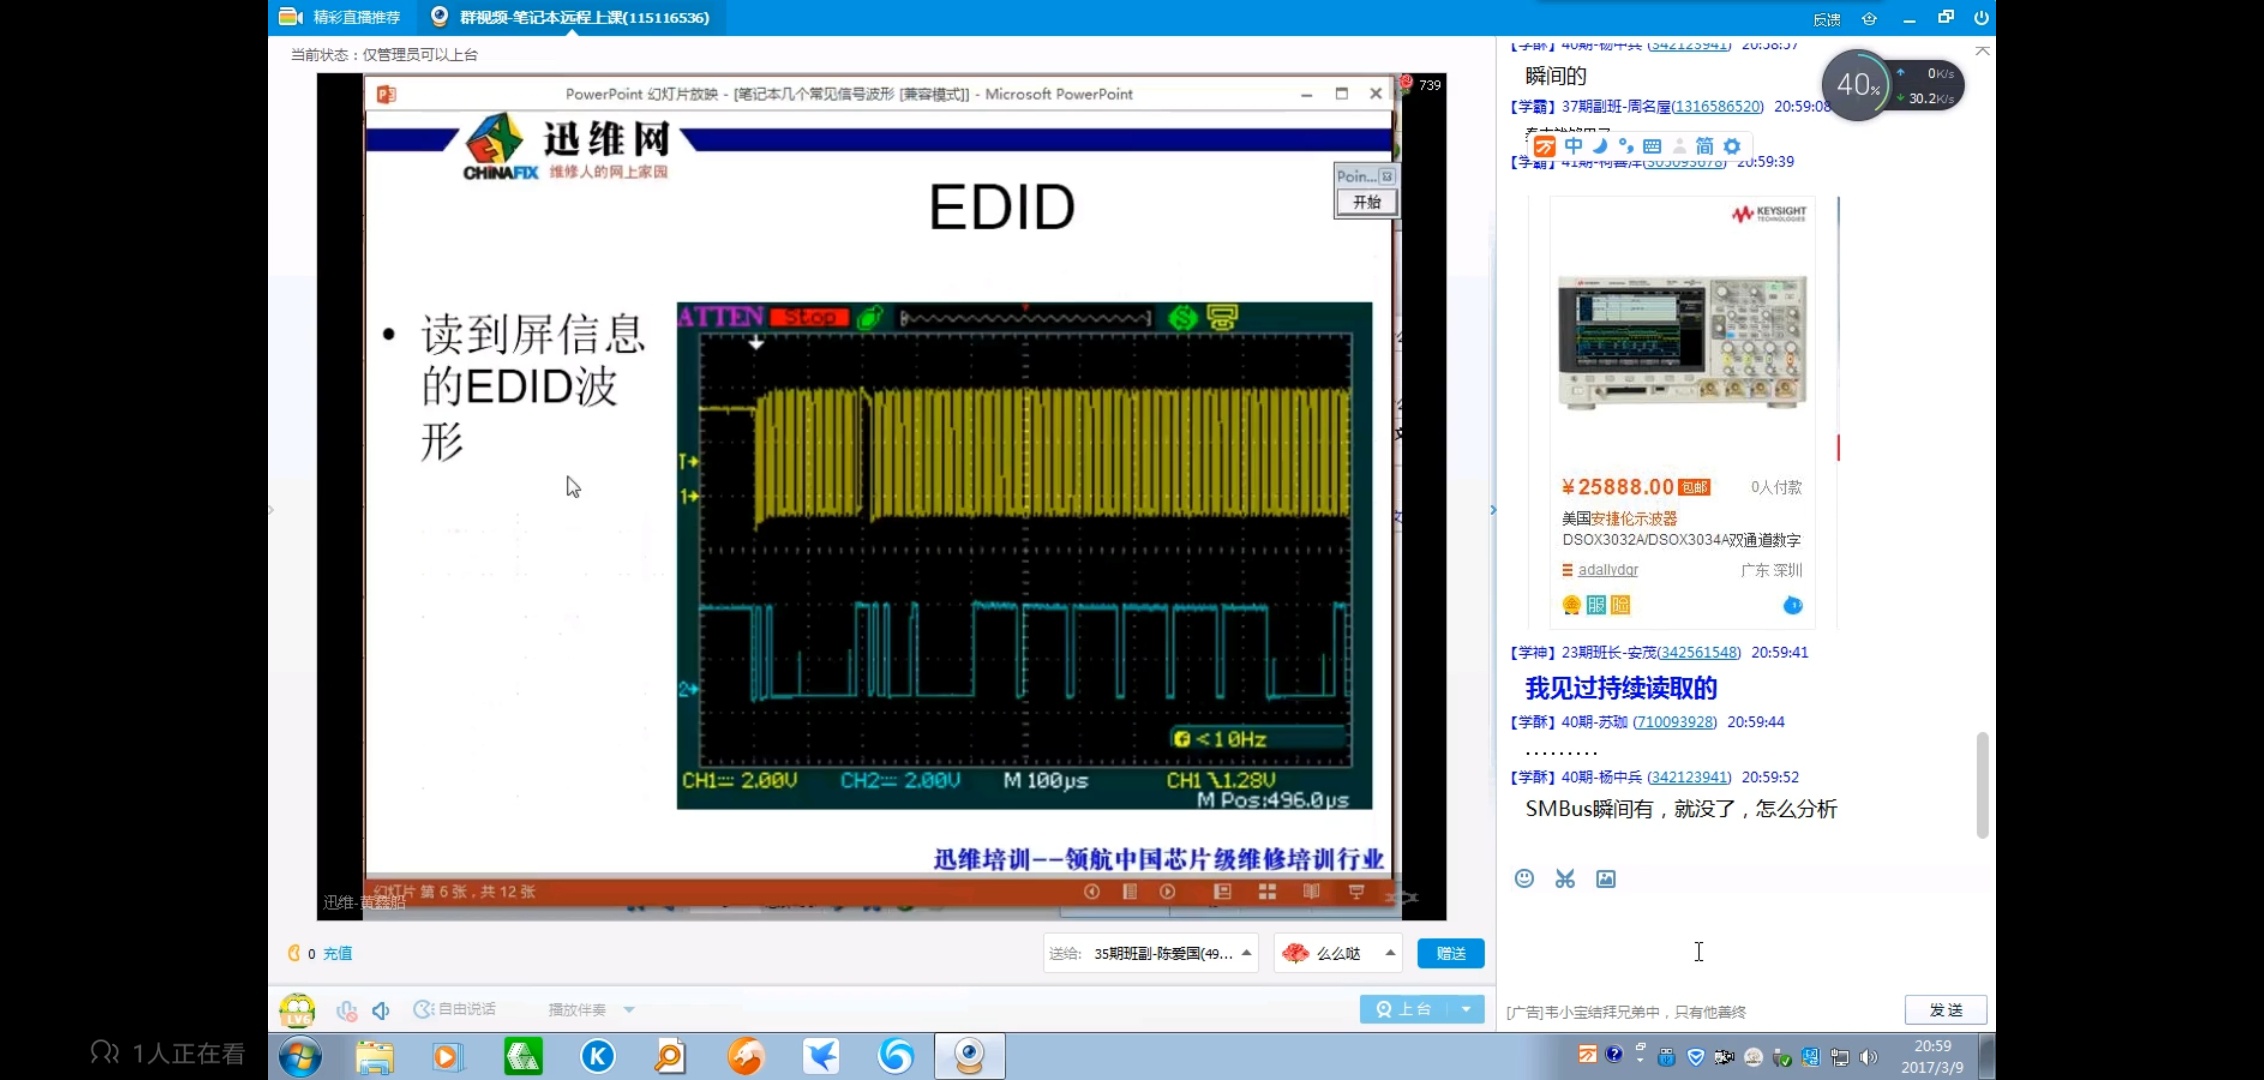Click the 发送 send button
This screenshot has width=2264, height=1080.
click(1945, 1010)
